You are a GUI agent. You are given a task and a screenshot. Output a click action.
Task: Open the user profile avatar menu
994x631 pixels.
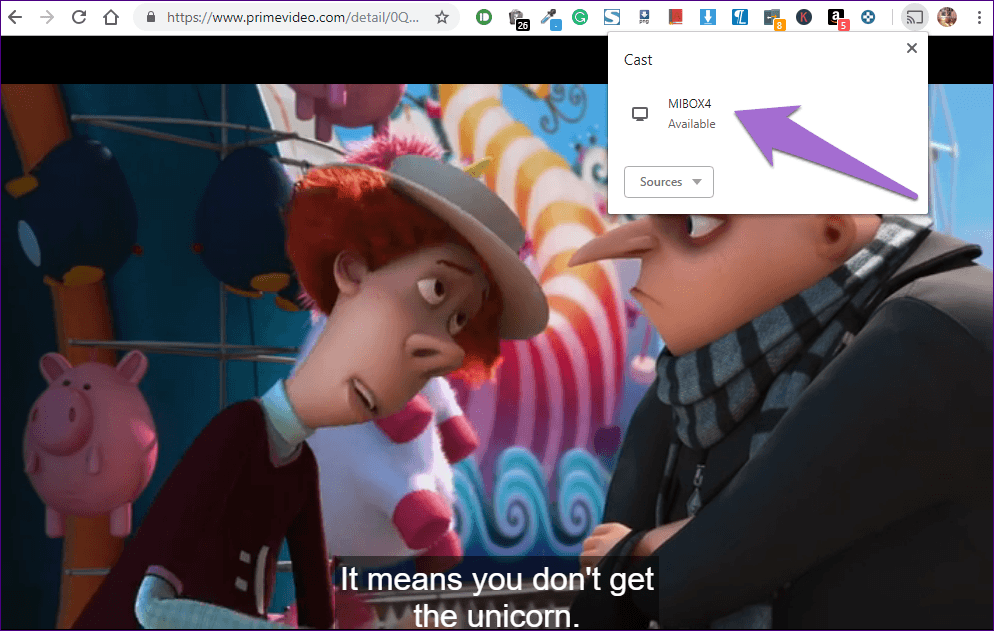pyautogui.click(x=947, y=17)
